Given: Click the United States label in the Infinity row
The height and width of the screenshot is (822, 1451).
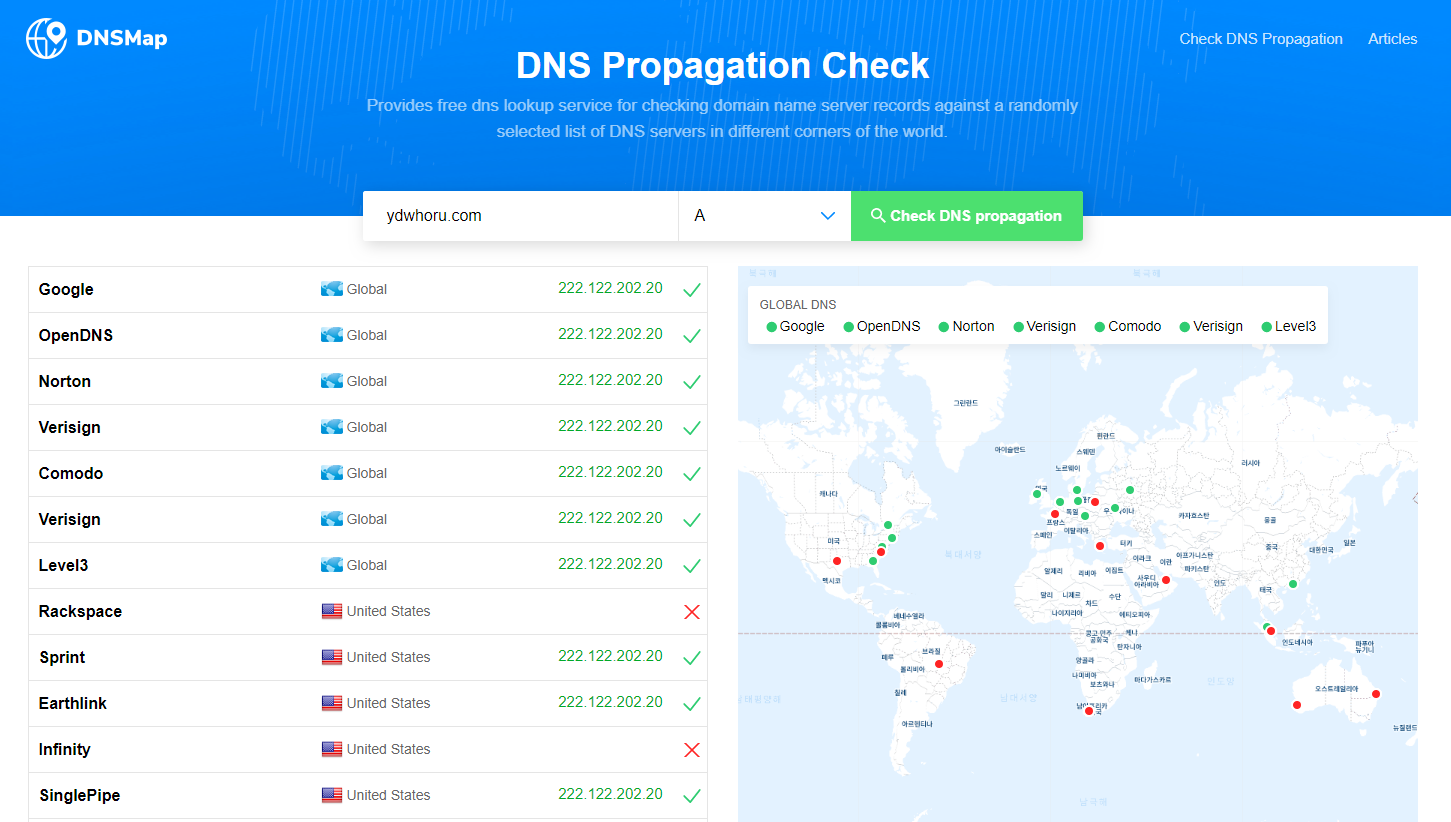Looking at the screenshot, I should (389, 749).
